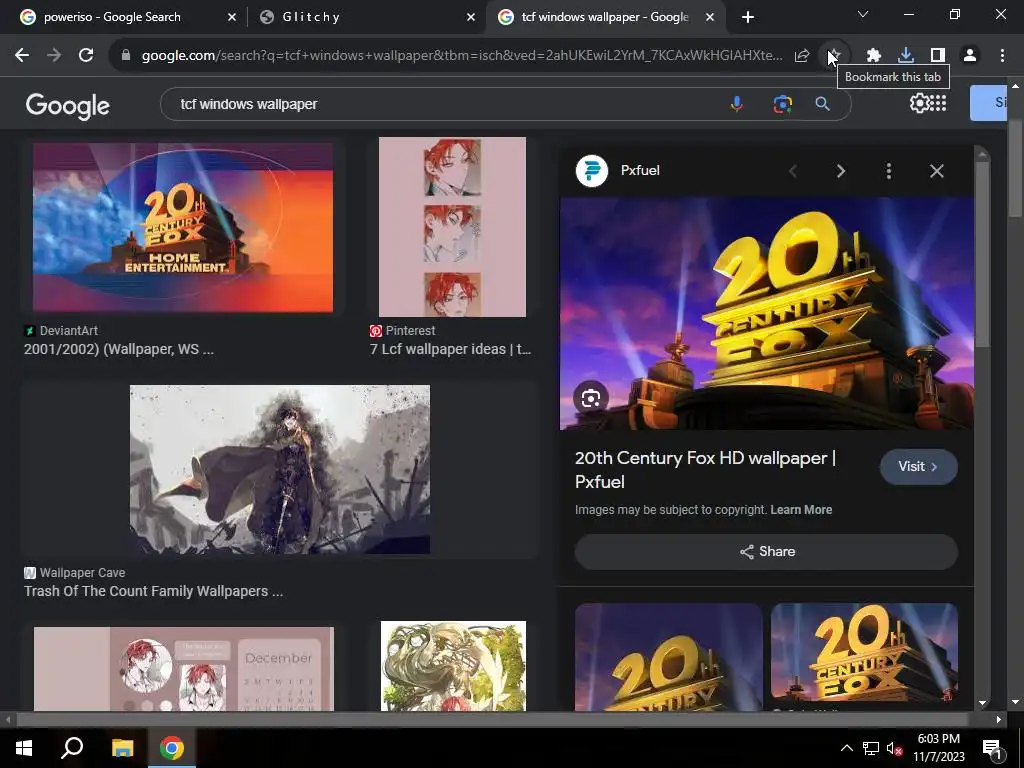Open the Chrome downloads icon
Screen dimensions: 1024x768
pyautogui.click(x=906, y=56)
